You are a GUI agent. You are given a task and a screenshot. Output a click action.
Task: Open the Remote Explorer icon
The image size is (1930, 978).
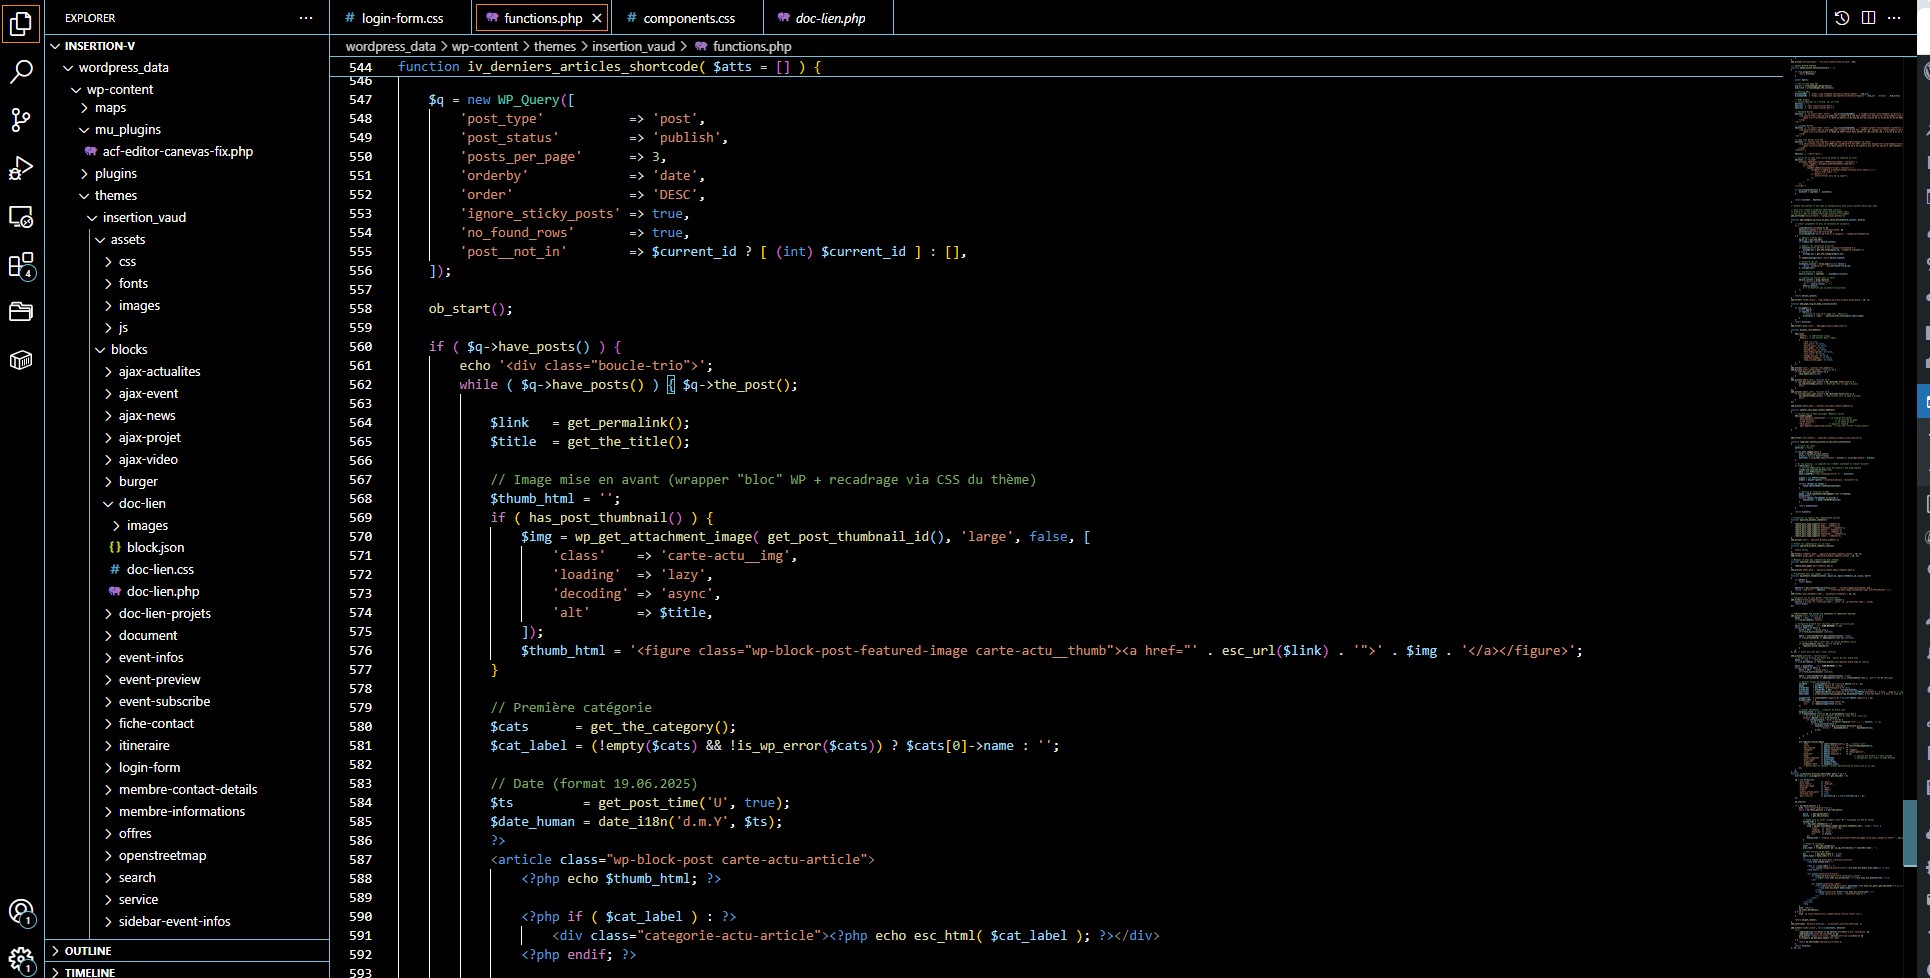[21, 216]
